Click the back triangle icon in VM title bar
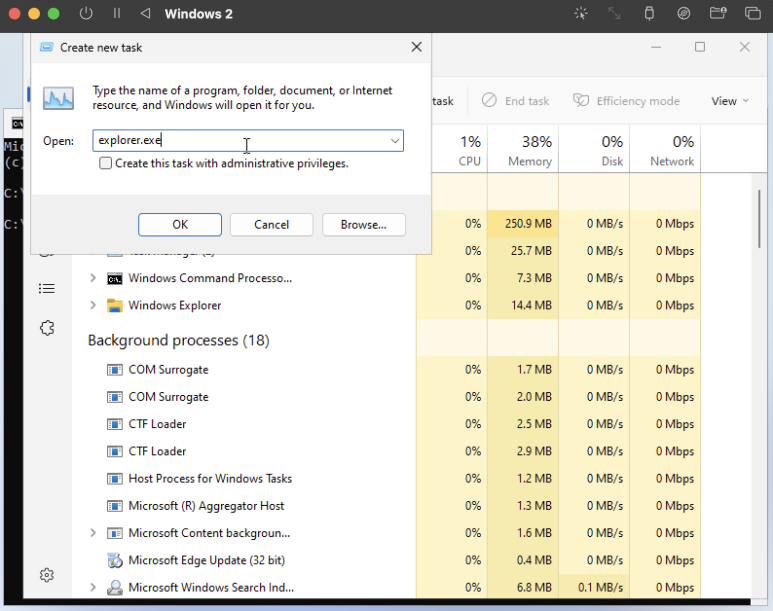The image size is (773, 611). (145, 13)
